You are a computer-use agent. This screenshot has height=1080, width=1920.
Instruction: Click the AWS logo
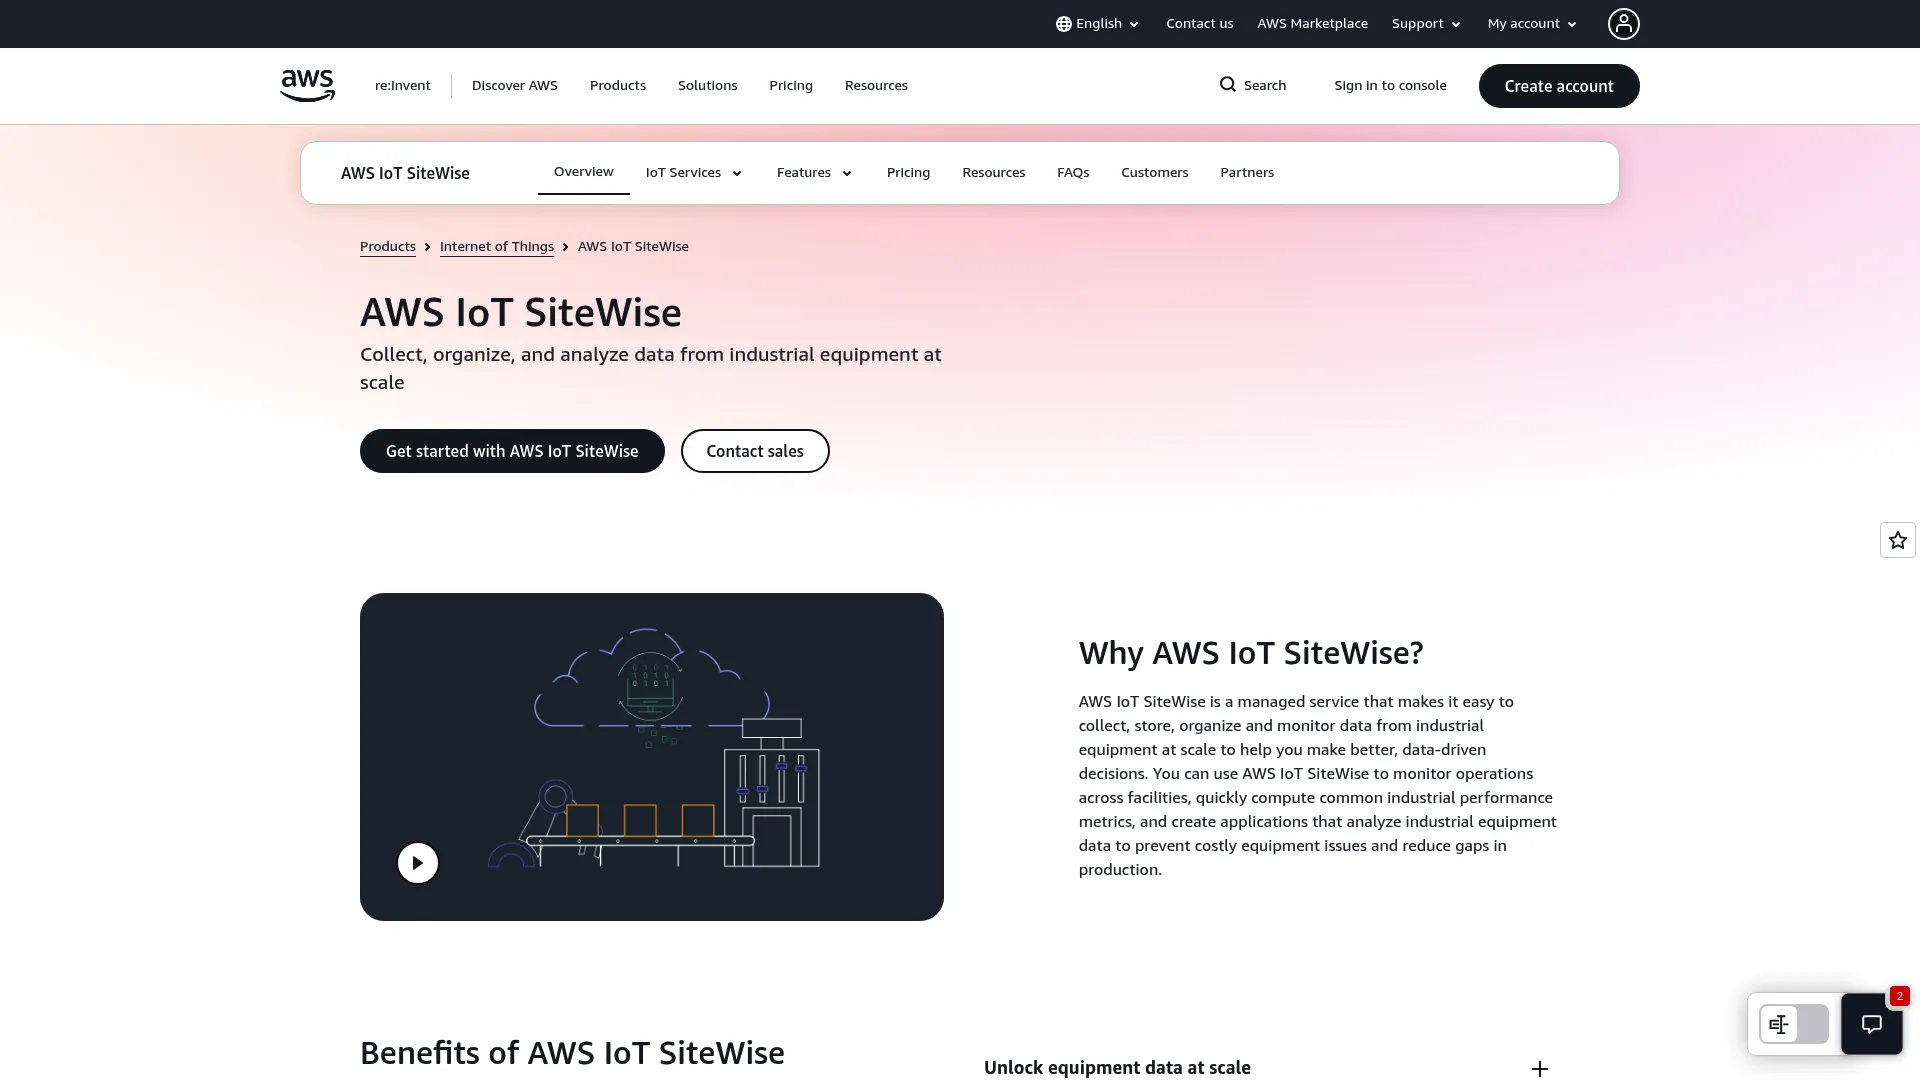click(x=307, y=86)
